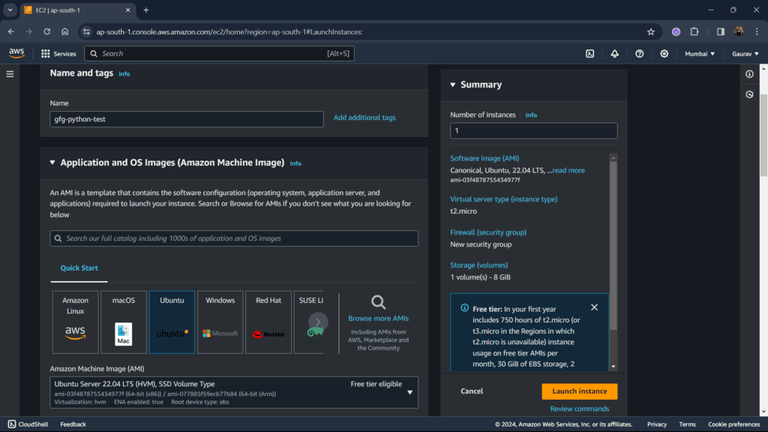The height and width of the screenshot is (432, 768).
Task: Open the notifications bell
Action: 614,53
